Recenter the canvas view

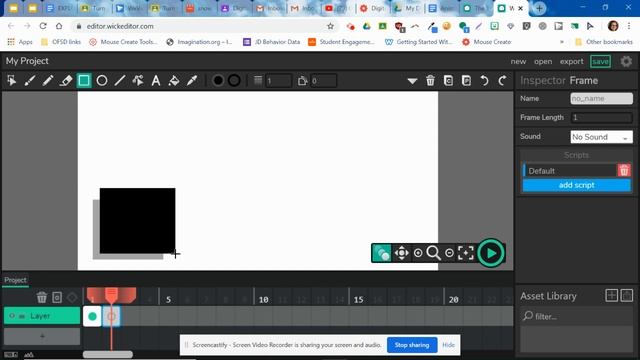pyautogui.click(x=466, y=253)
